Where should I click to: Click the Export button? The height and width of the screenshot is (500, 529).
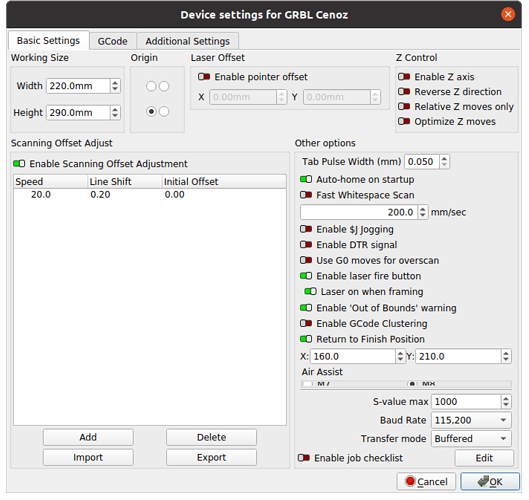[x=211, y=458]
